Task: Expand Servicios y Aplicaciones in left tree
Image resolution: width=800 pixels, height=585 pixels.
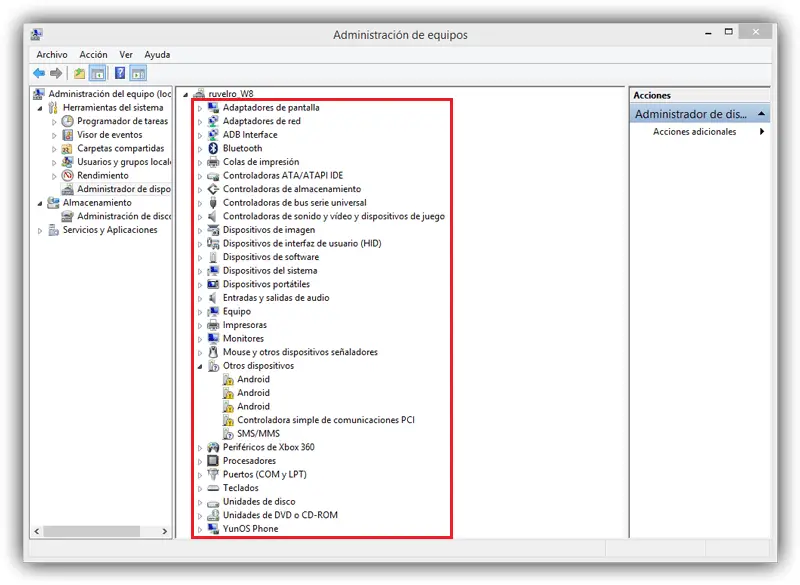Action: (x=40, y=231)
